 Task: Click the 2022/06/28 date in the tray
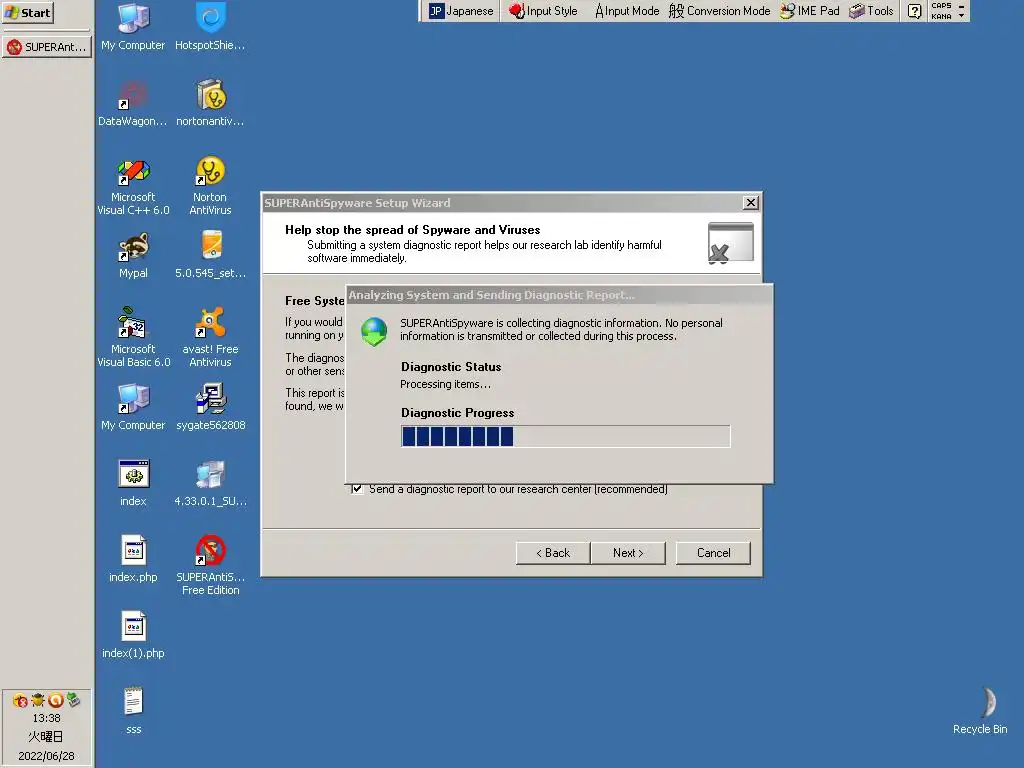click(46, 756)
